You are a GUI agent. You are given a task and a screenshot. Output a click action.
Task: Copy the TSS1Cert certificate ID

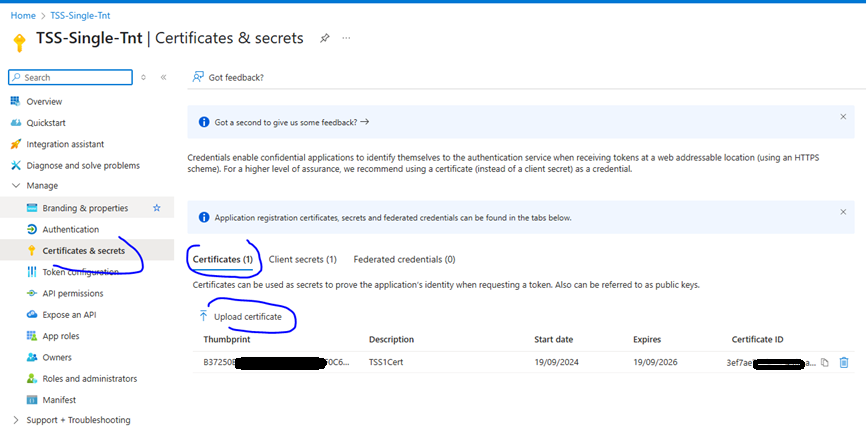[x=824, y=363]
